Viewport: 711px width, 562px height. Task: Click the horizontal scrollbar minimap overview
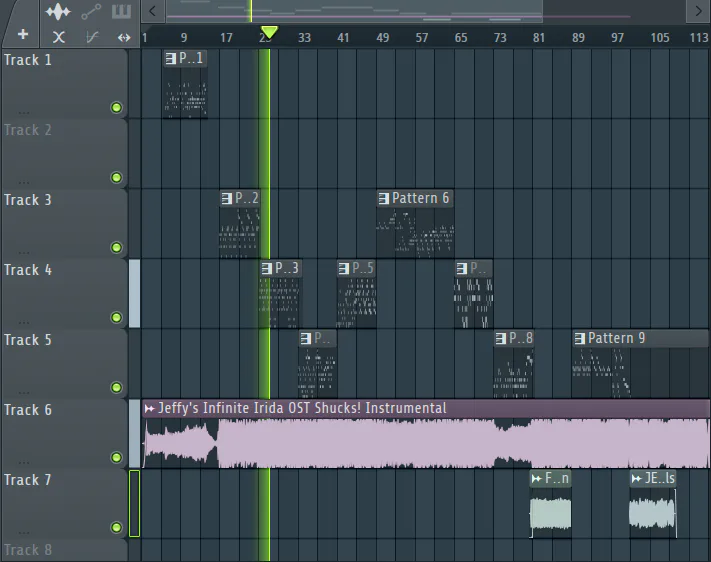[x=354, y=11]
